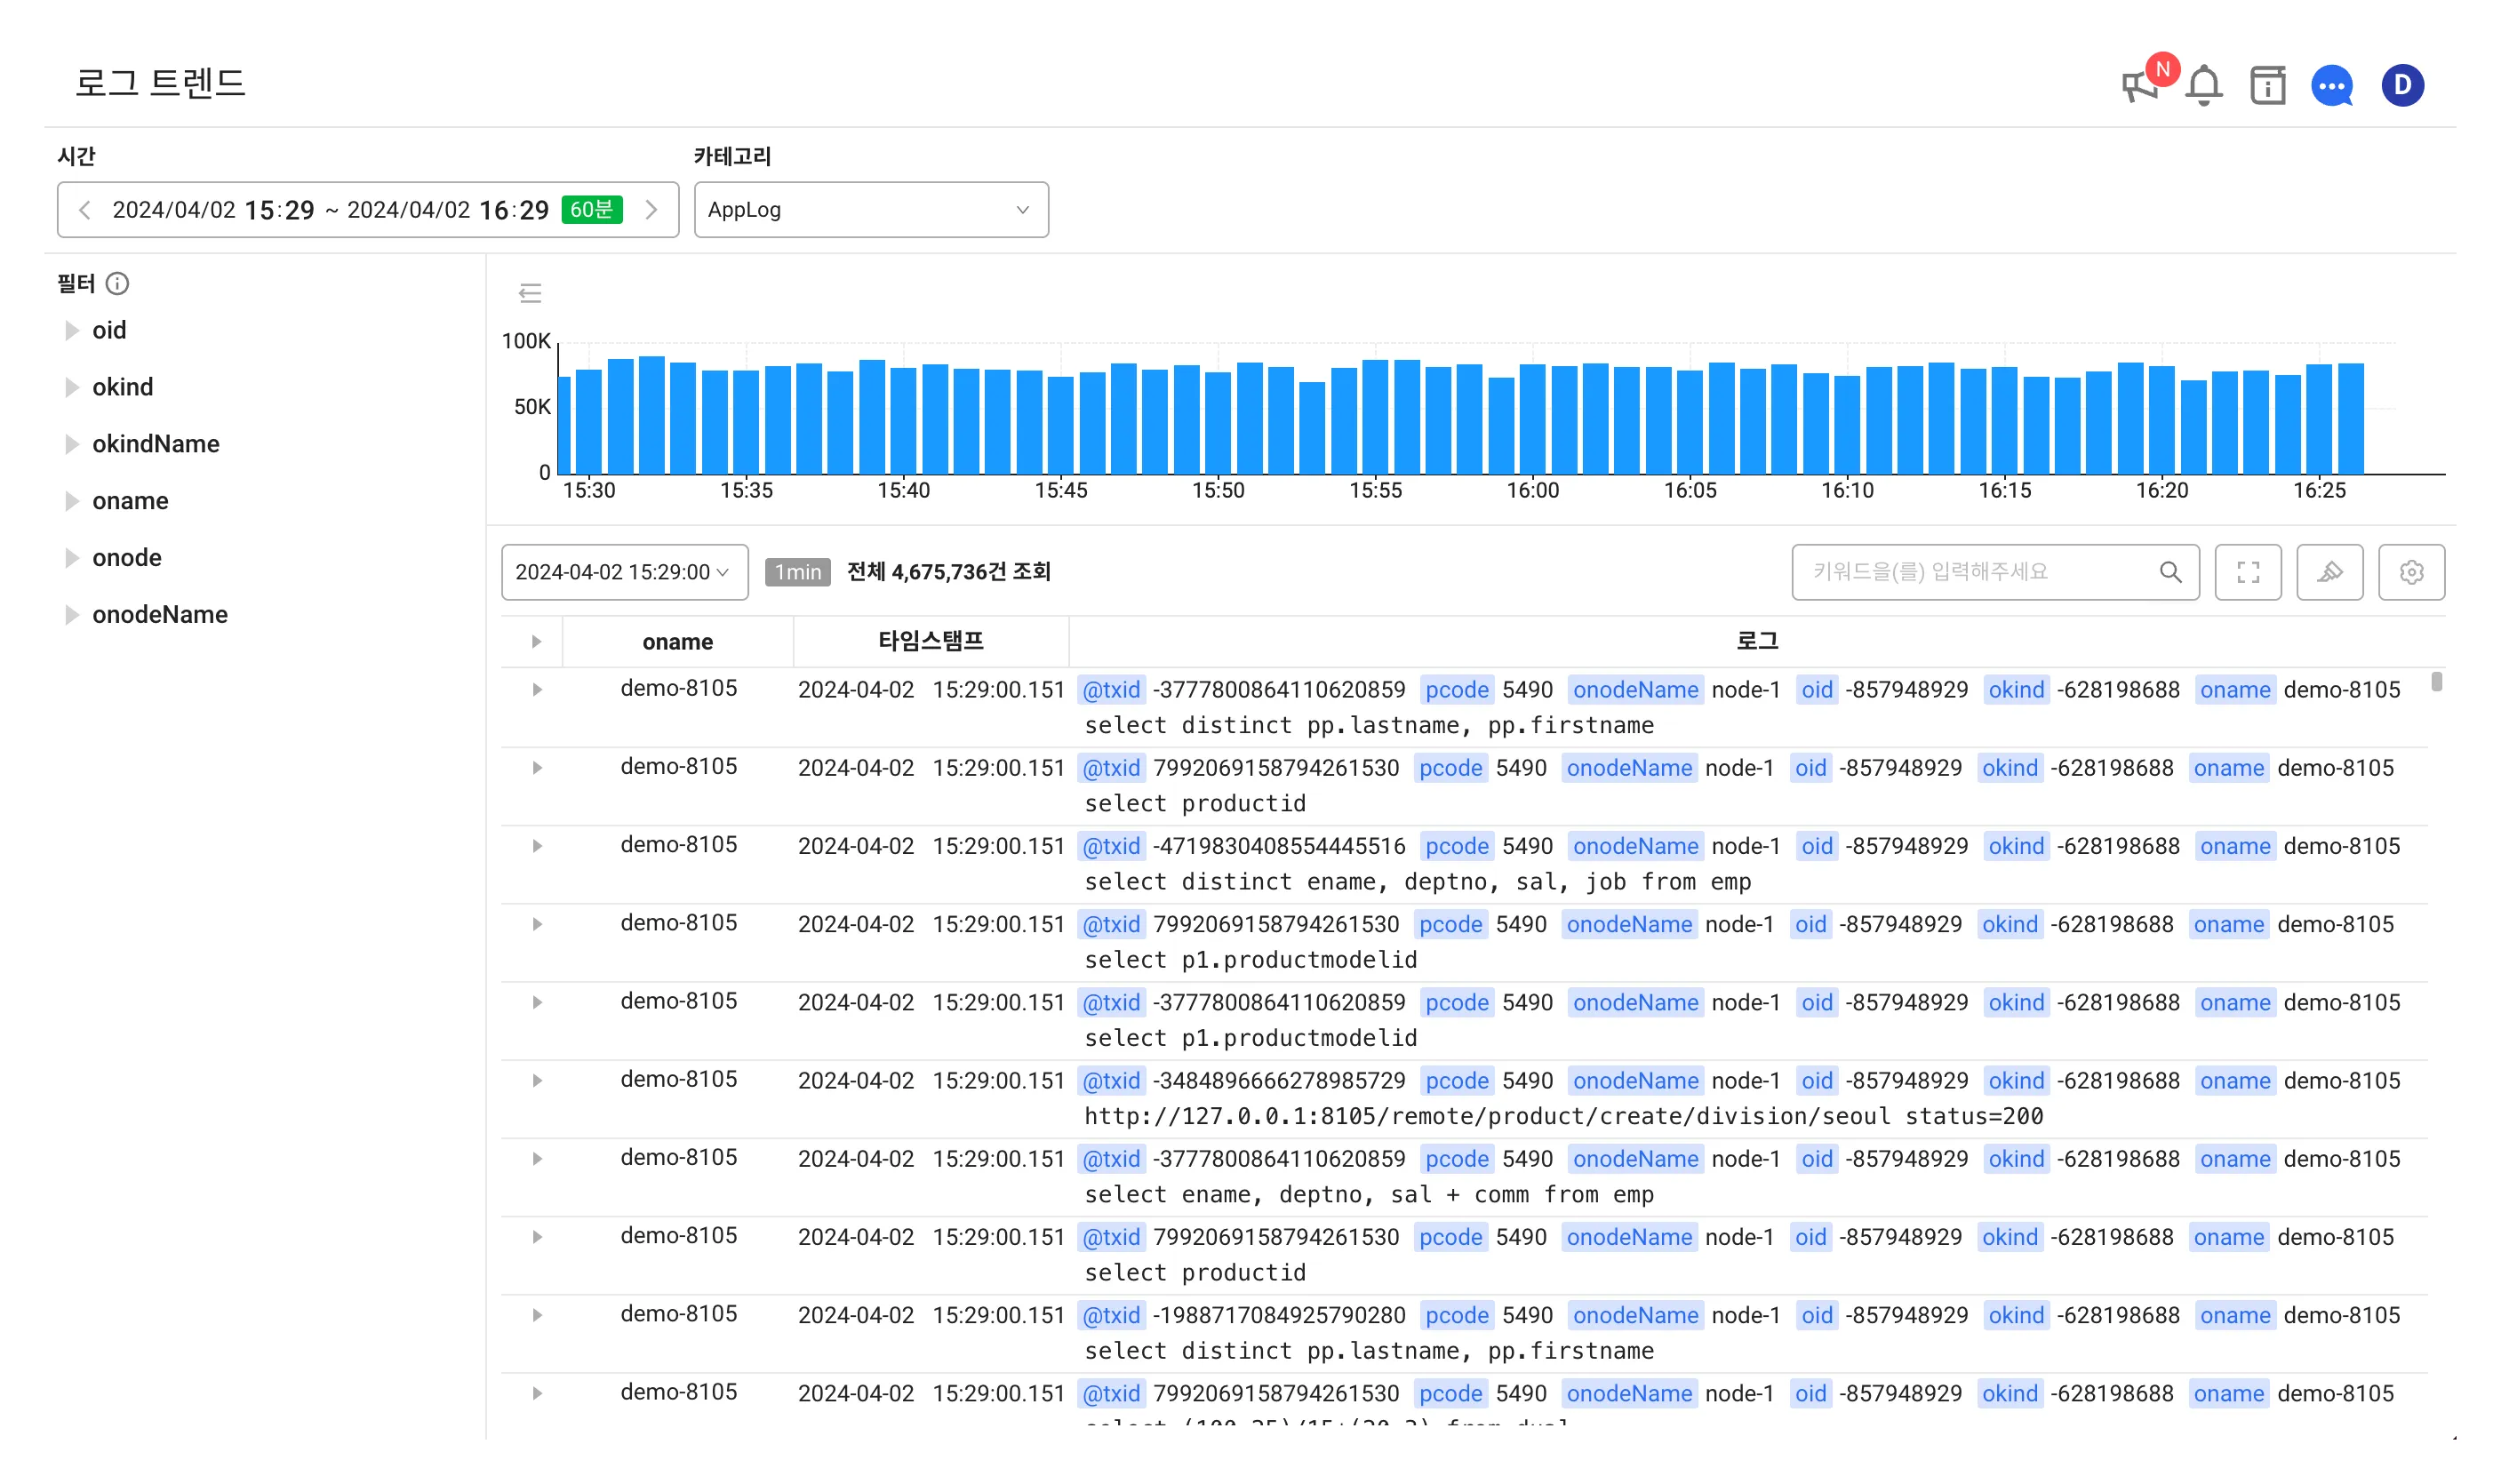Expand the onodeName filter
2501x1484 pixels.
[72, 615]
